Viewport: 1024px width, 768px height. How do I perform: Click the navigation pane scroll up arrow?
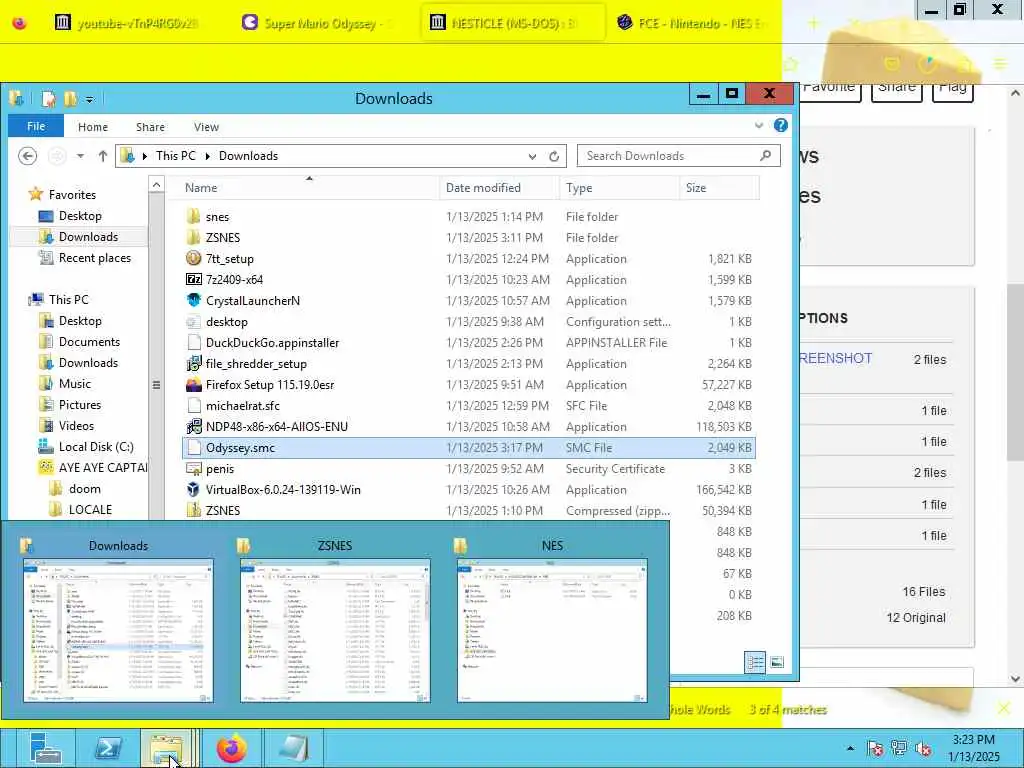[156, 185]
